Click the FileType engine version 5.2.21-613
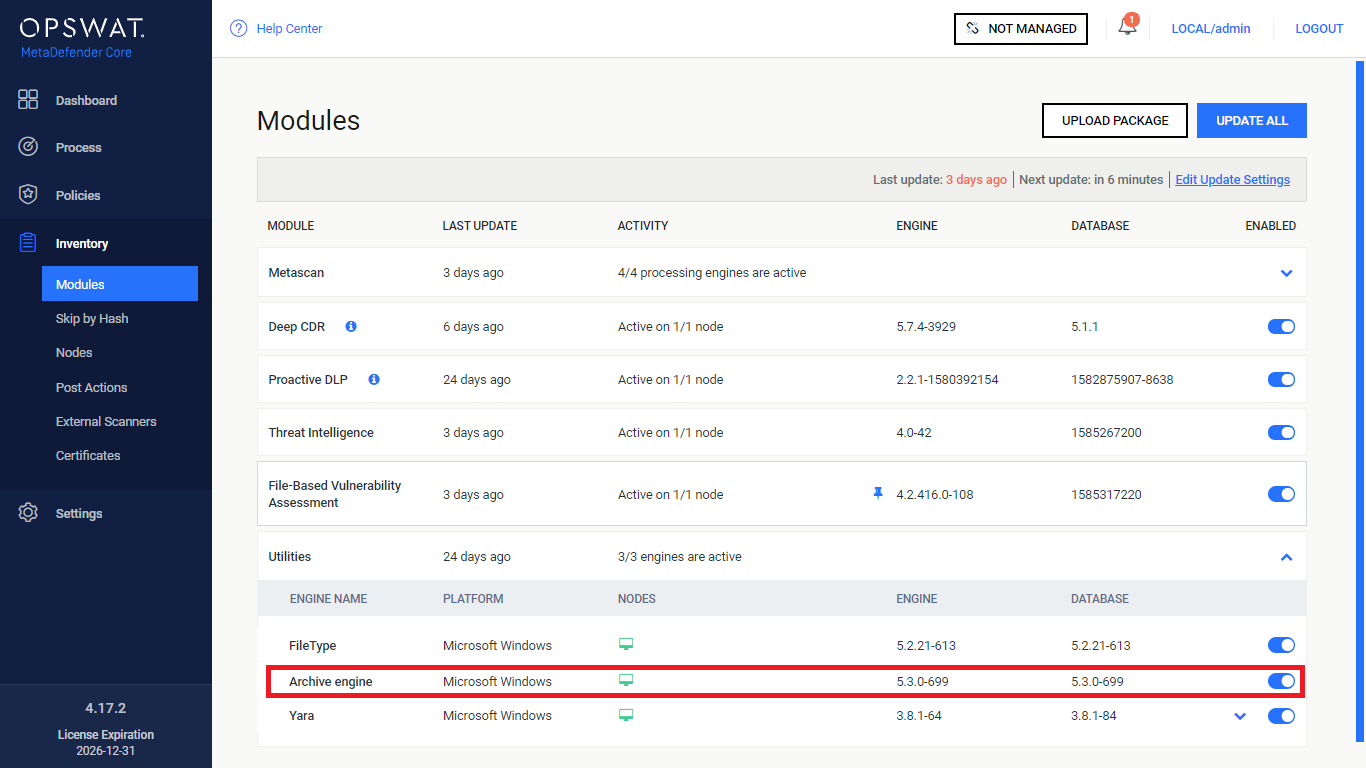Screen dimensions: 1366x768 [926, 646]
